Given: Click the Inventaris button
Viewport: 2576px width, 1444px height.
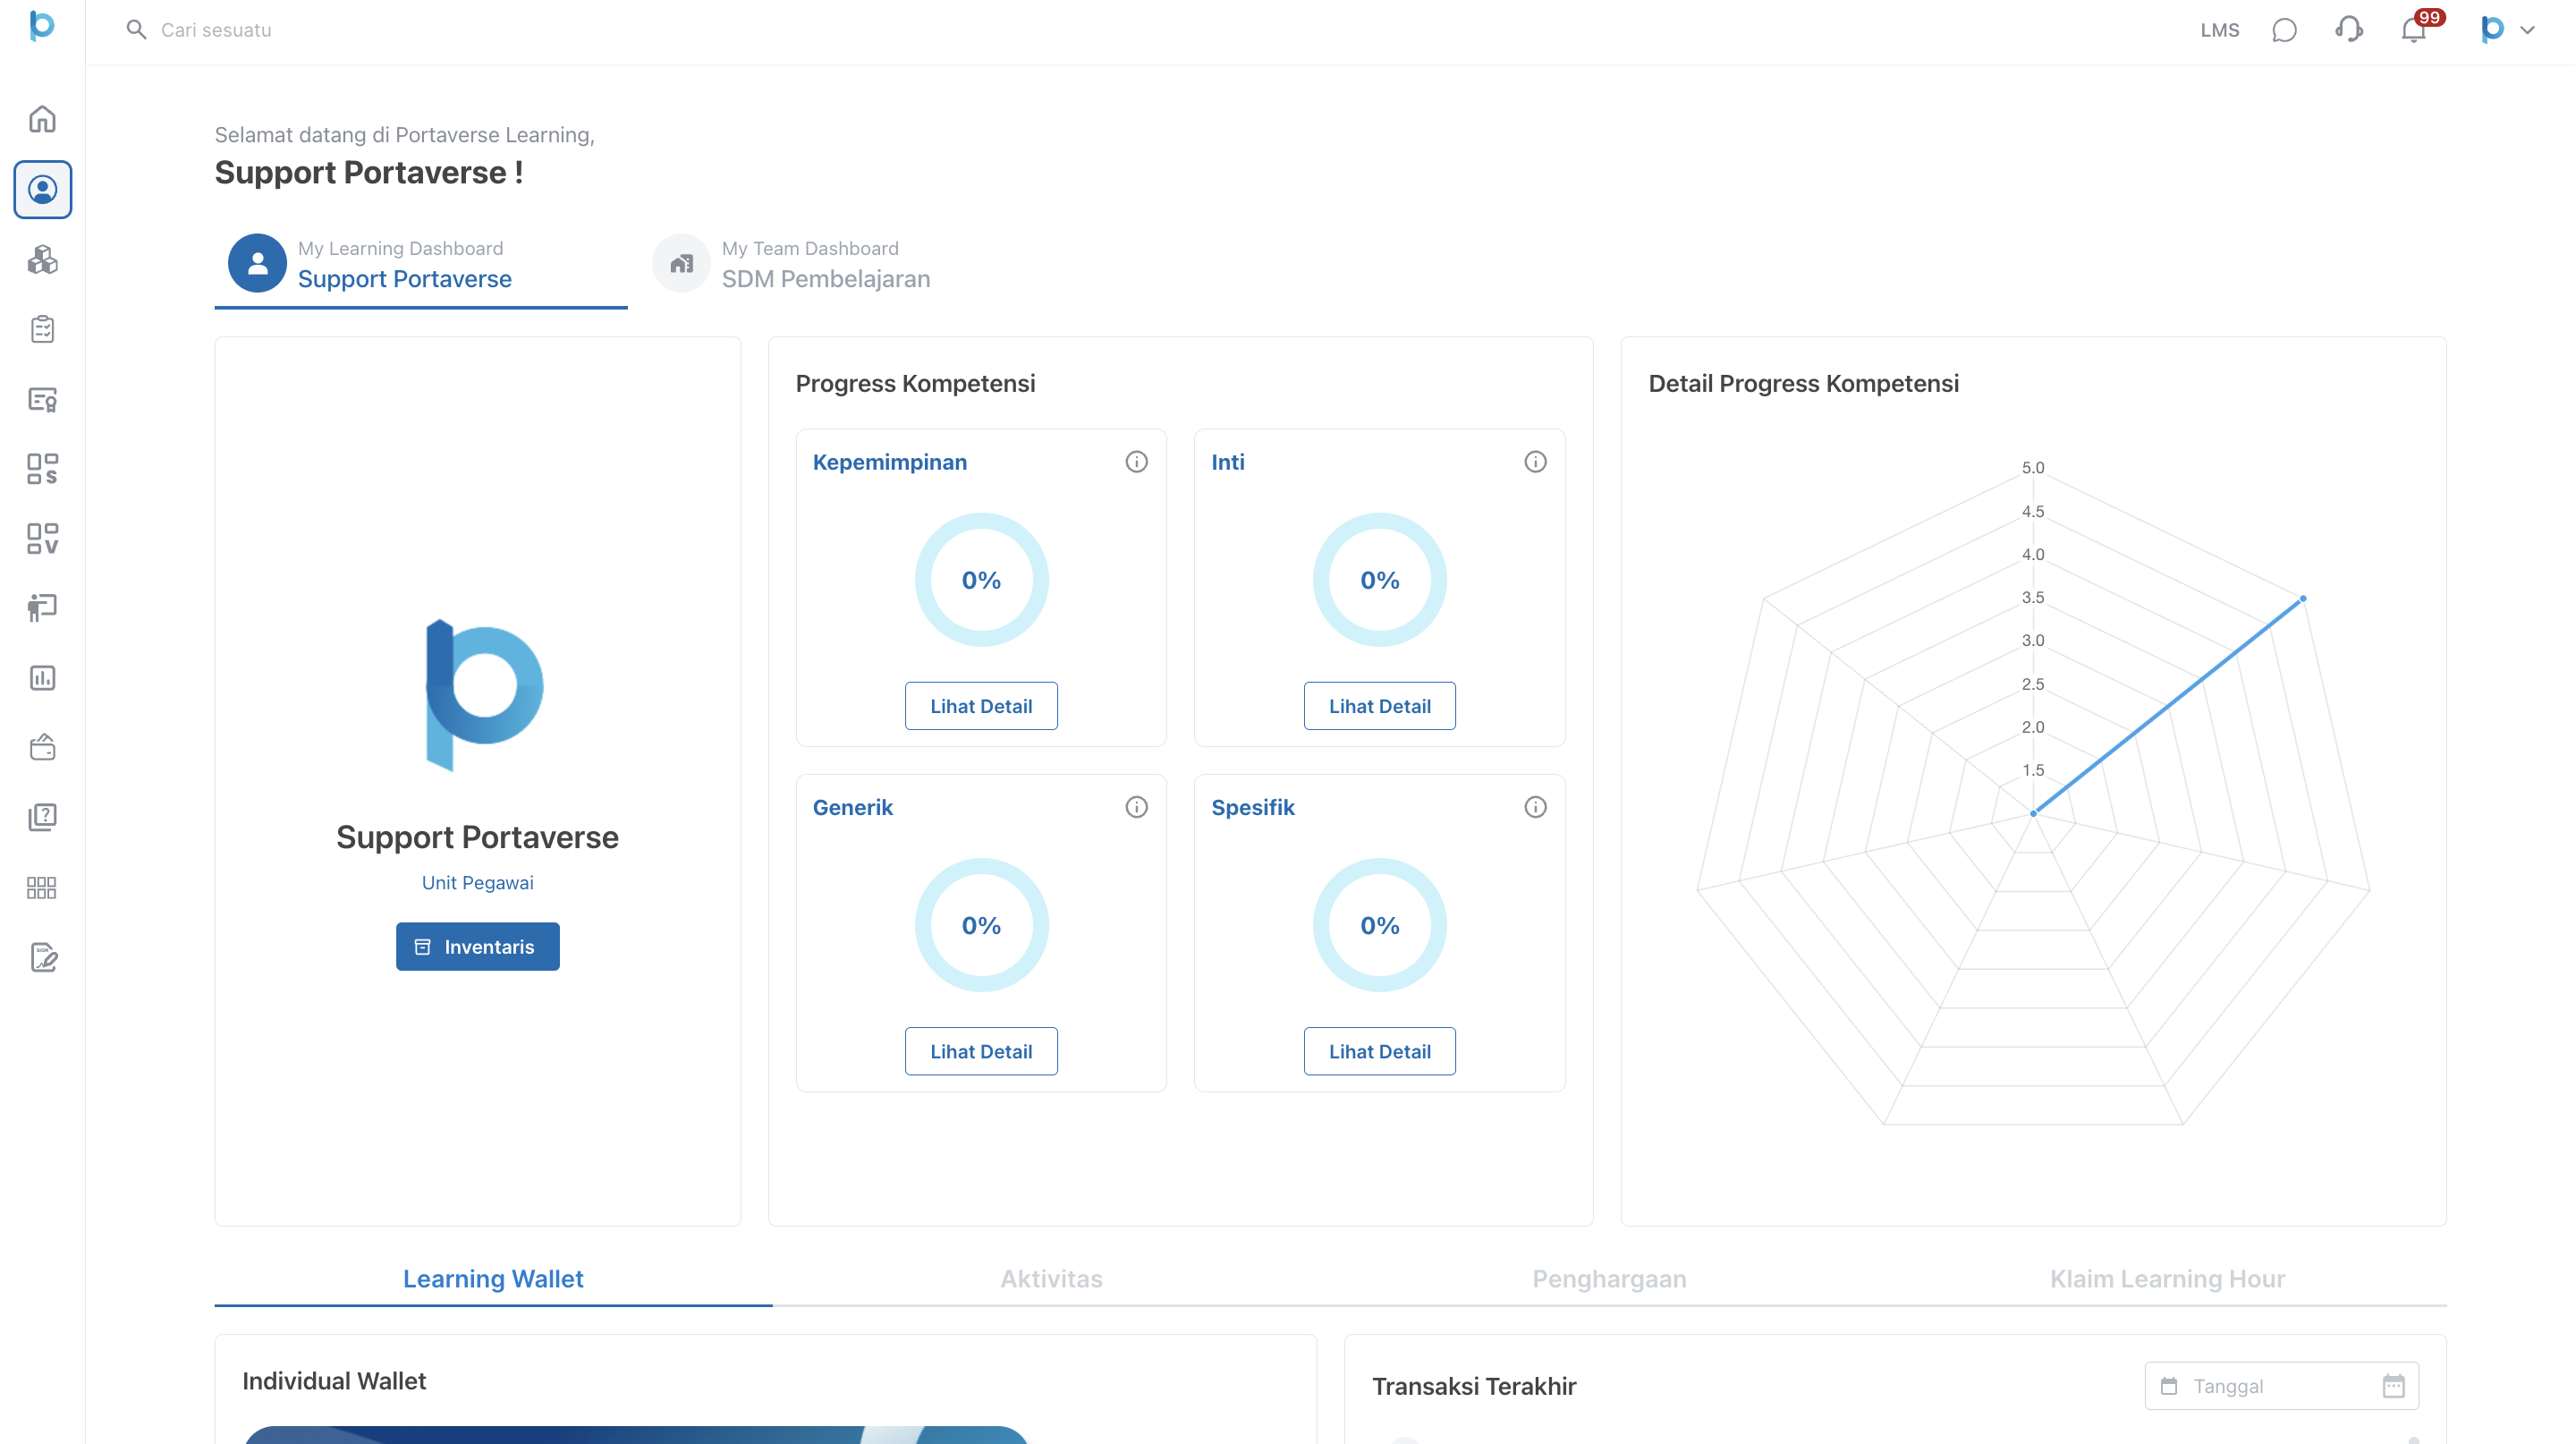Looking at the screenshot, I should point(477,946).
